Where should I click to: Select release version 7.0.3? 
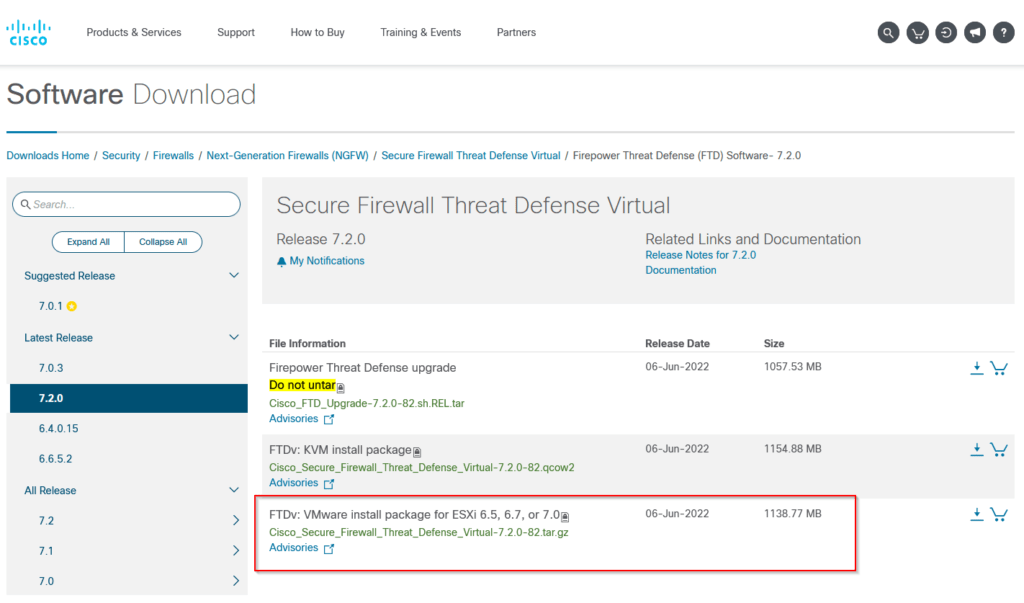point(49,367)
